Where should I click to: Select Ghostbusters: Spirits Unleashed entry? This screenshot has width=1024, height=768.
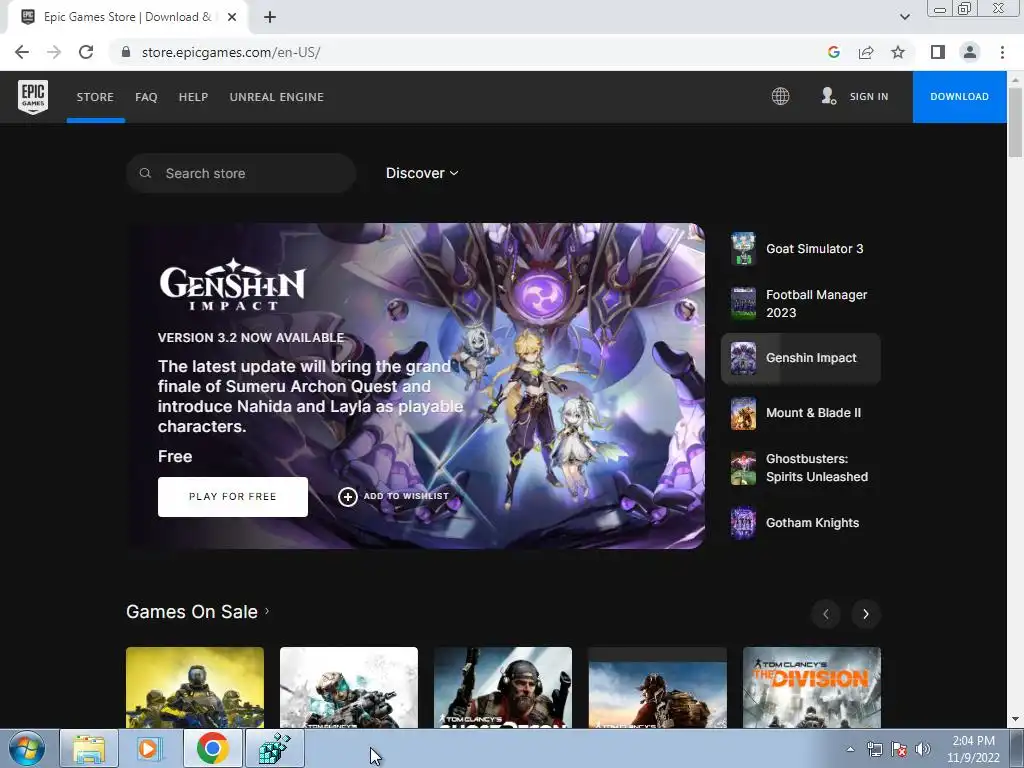[x=801, y=468]
